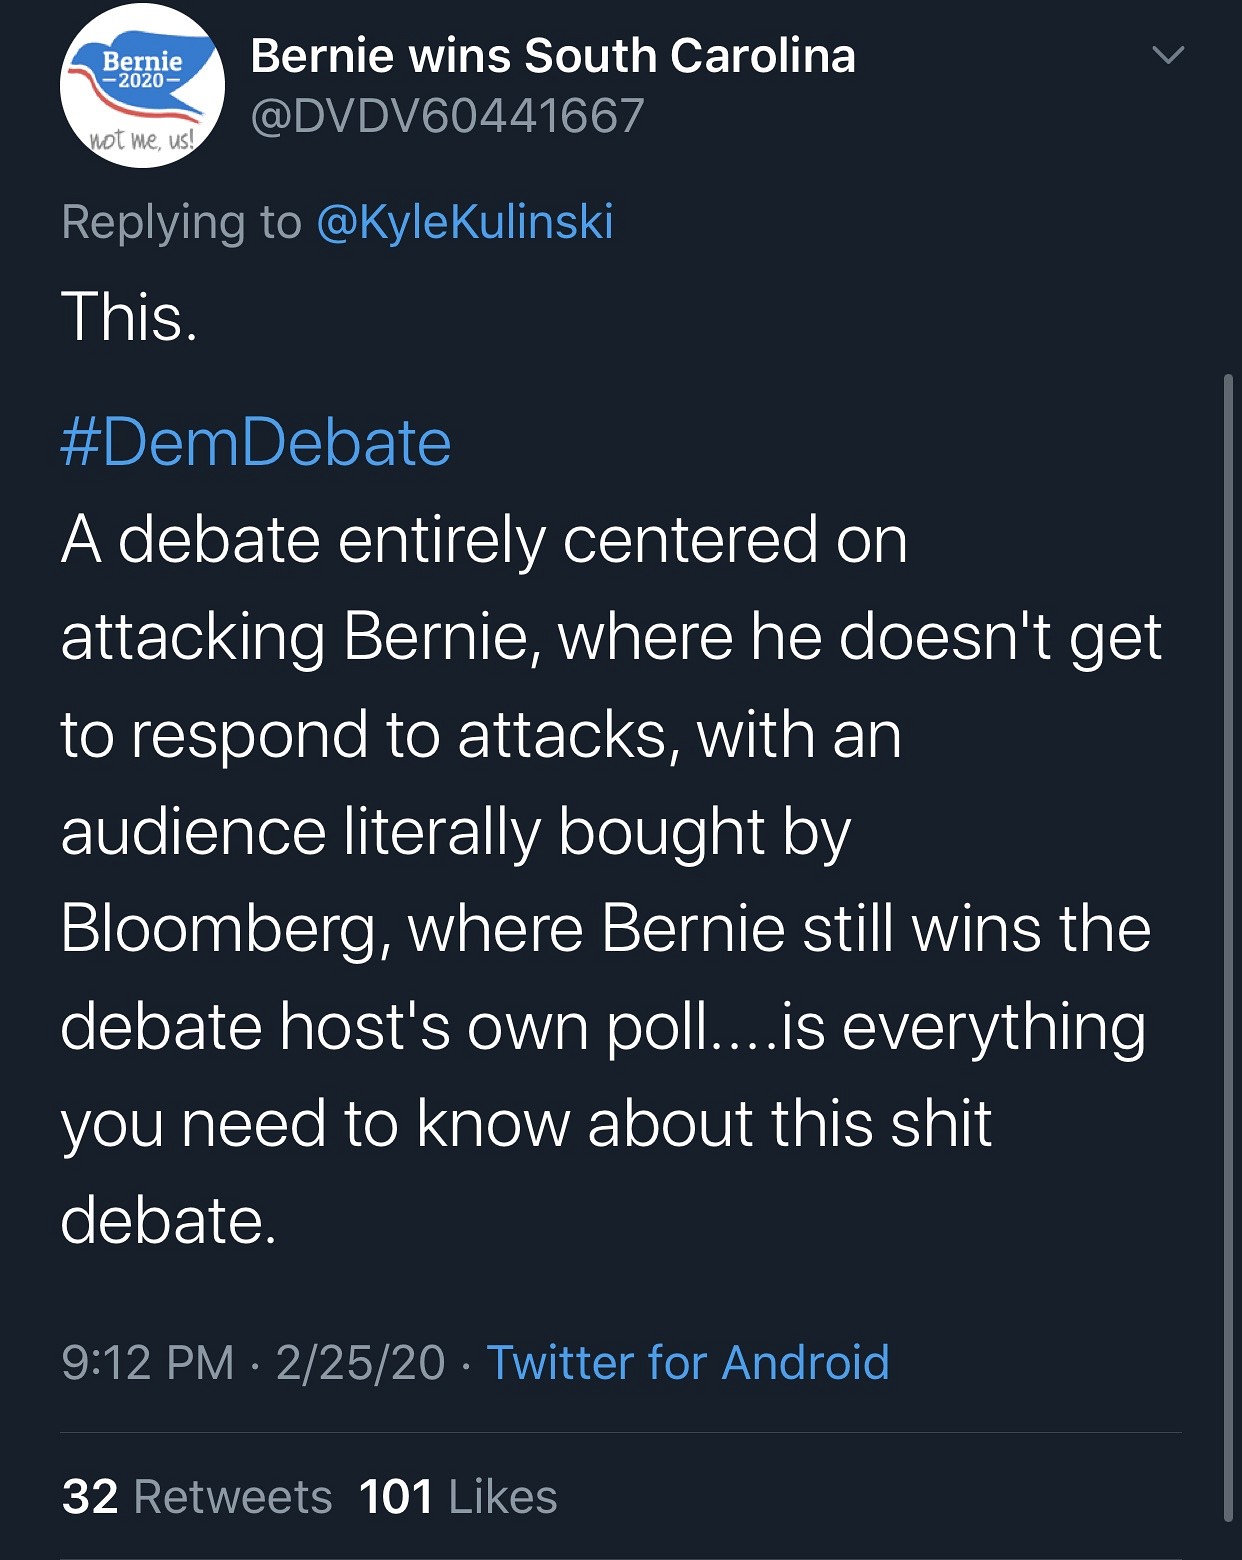Open the Bernie 2020 profile avatar
The image size is (1242, 1560).
tap(142, 86)
